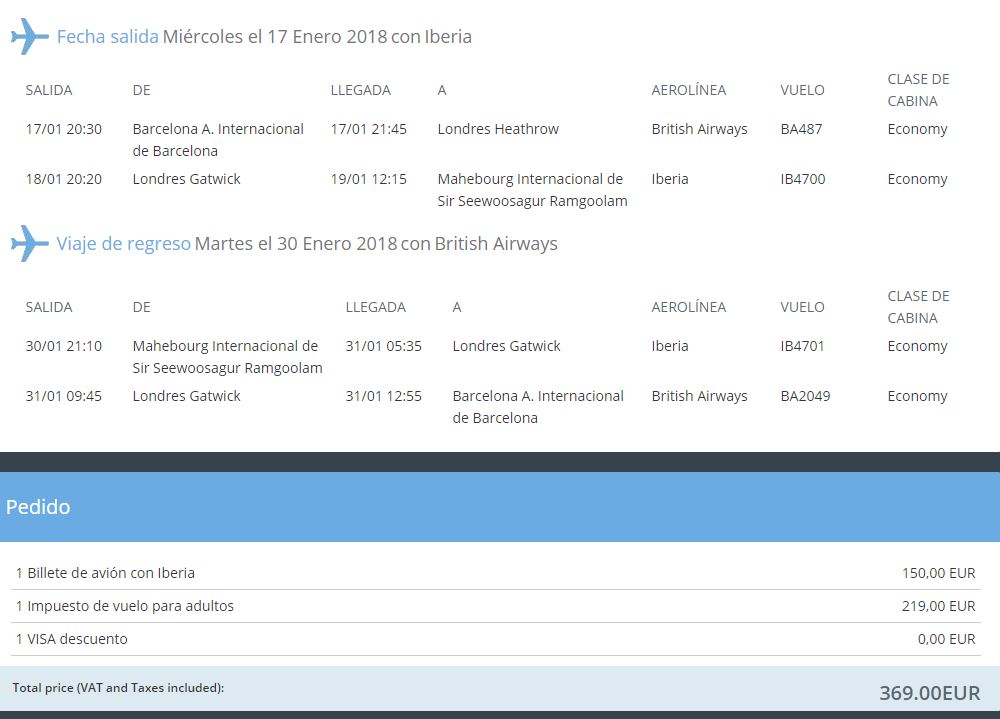Click 'Londres Gatwick' origin in BA2049 row
This screenshot has width=1000, height=719.
click(187, 396)
